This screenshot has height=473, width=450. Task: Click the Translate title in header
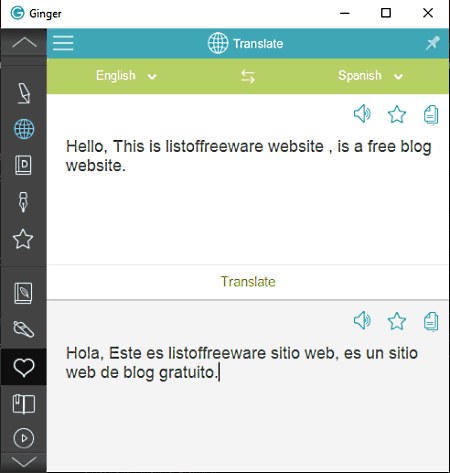(x=258, y=44)
